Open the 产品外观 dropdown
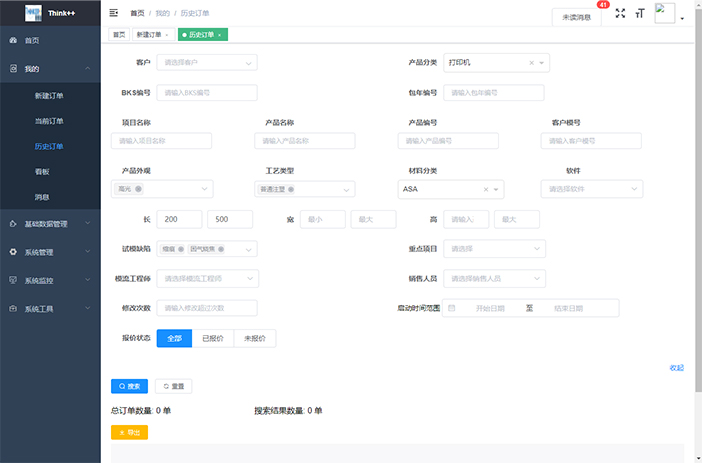 coord(162,189)
